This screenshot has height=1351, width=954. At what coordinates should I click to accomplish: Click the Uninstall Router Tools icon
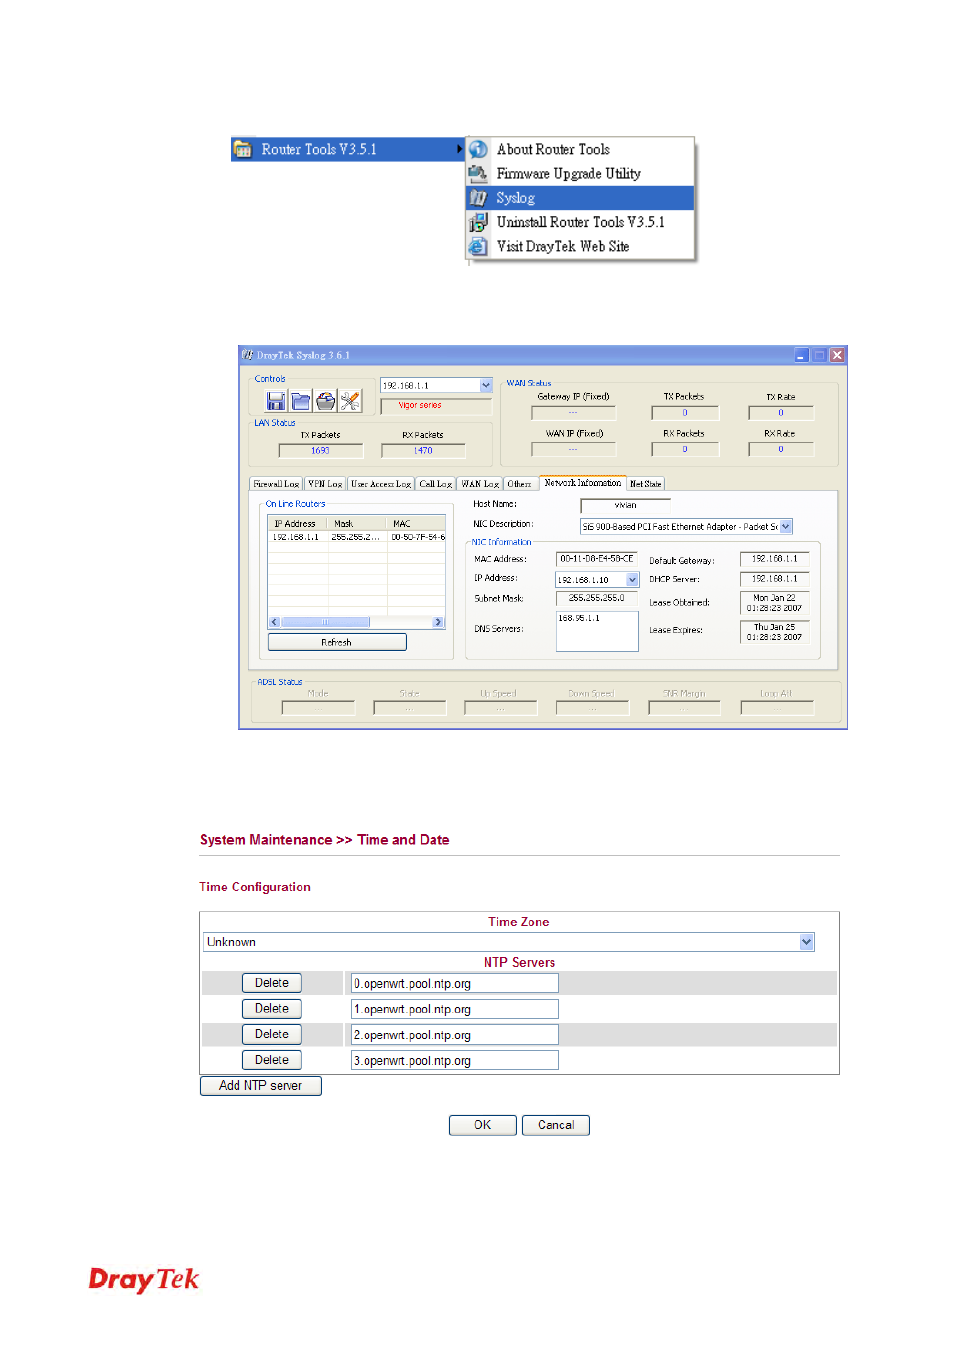(x=479, y=222)
